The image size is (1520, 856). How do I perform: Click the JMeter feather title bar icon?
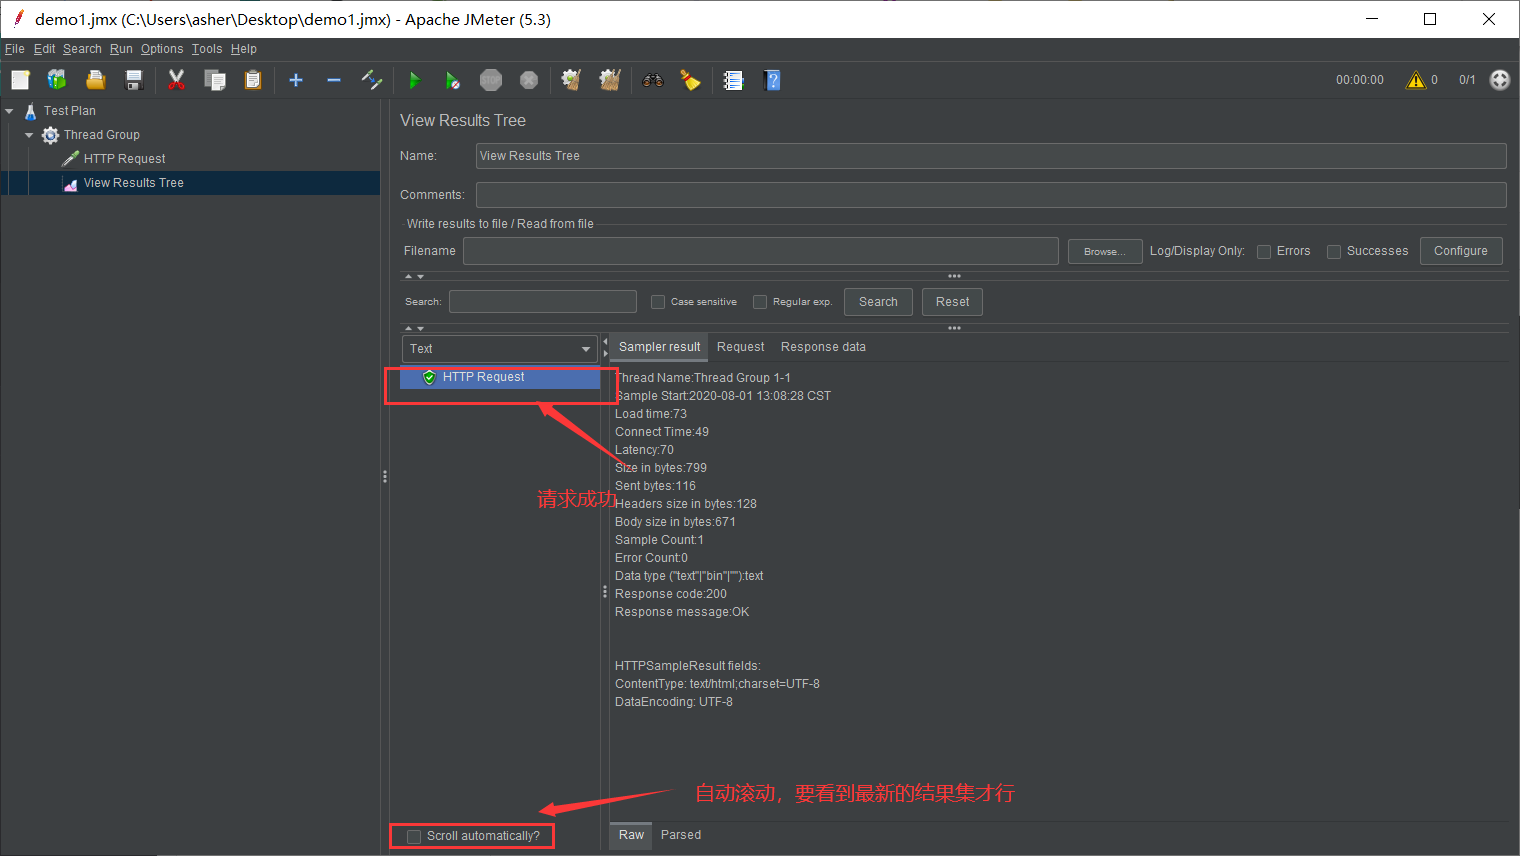(x=18, y=18)
